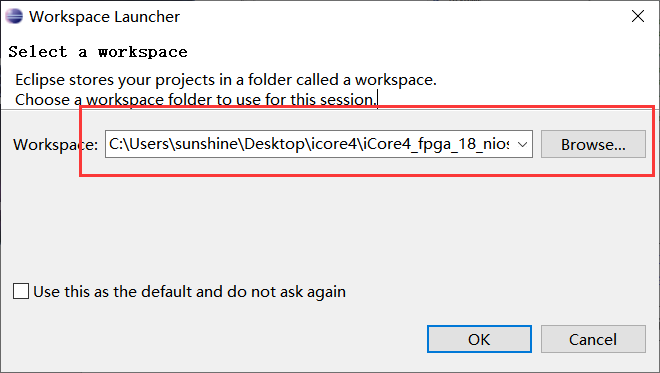
Task: Click the "Choose a workspace folder" text line
Action: point(196,100)
